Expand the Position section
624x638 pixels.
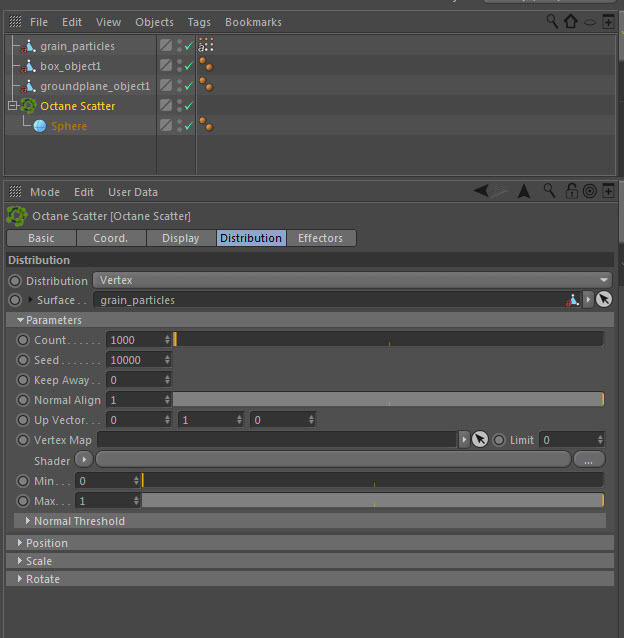pyautogui.click(x=20, y=543)
